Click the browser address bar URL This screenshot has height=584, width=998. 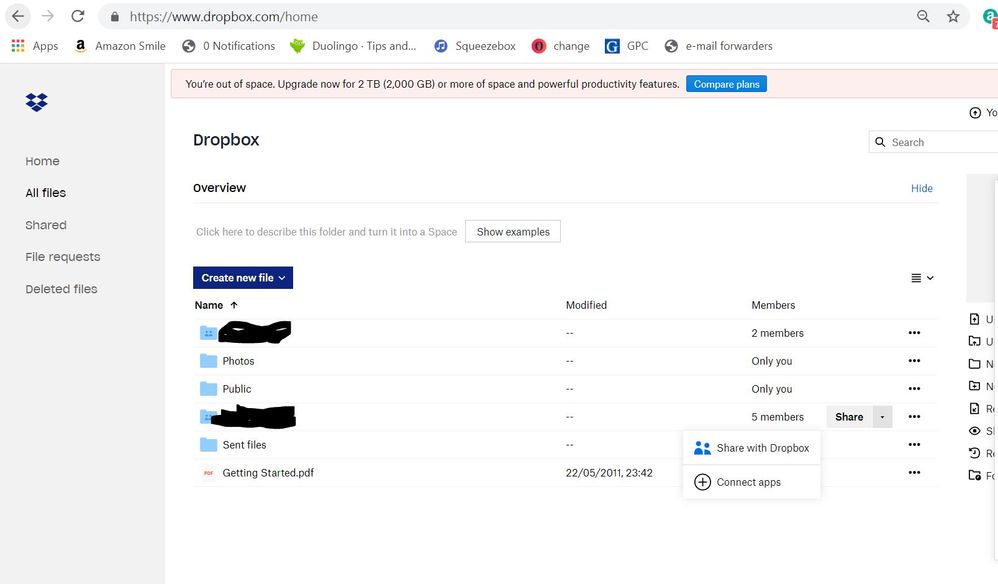[x=223, y=17]
